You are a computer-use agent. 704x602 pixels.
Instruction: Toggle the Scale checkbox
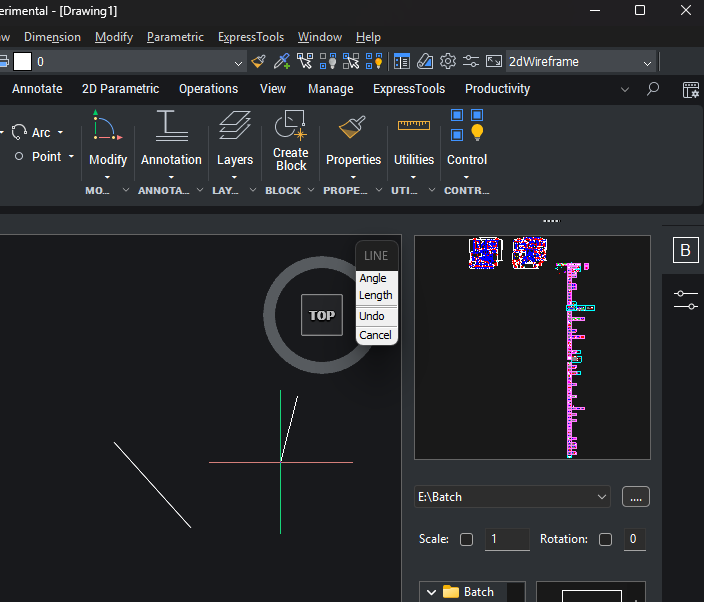(x=466, y=539)
